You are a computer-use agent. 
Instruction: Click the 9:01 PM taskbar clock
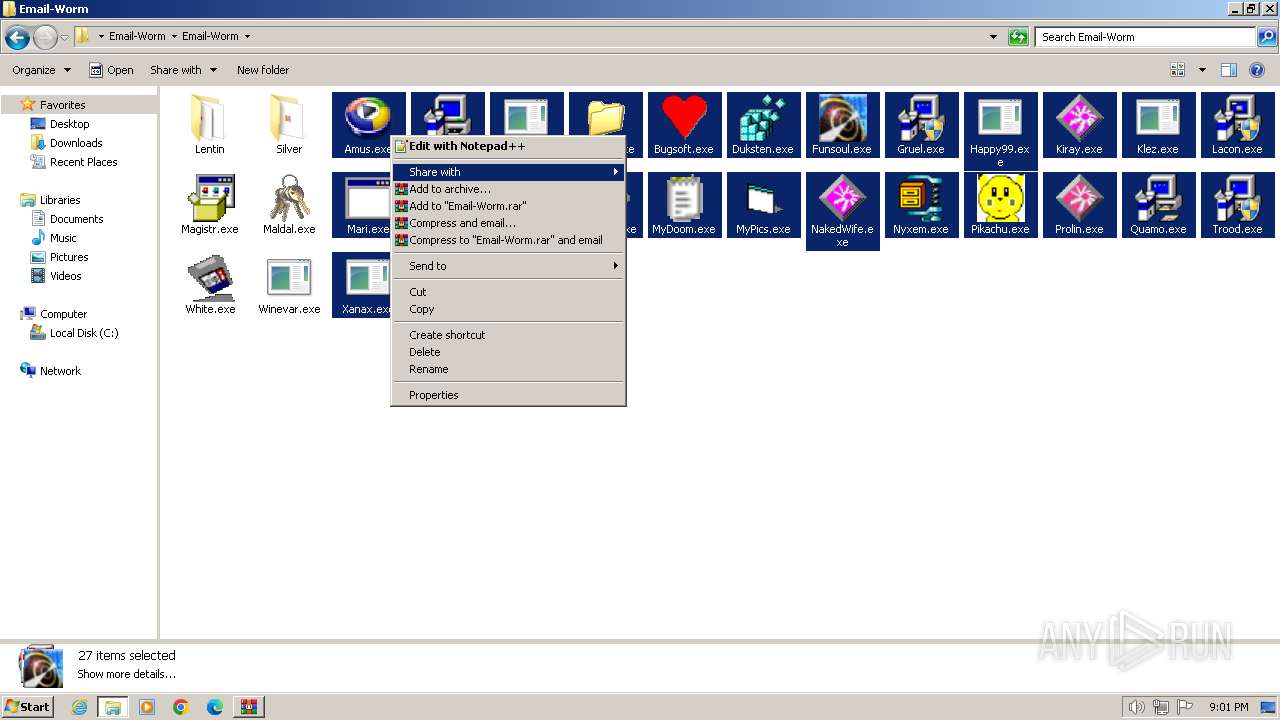click(1228, 707)
